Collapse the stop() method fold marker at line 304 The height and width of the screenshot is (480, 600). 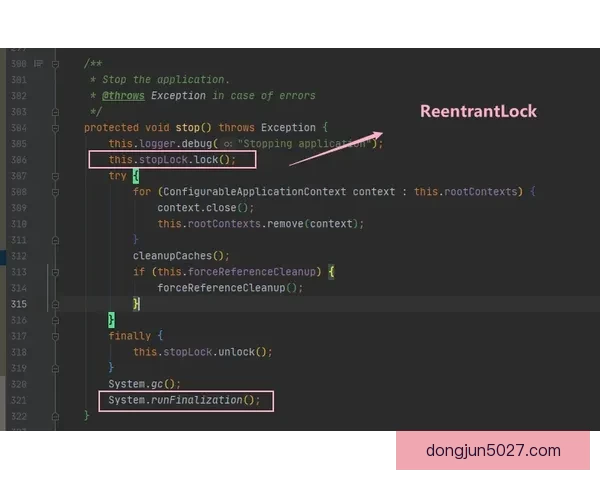tap(57, 128)
